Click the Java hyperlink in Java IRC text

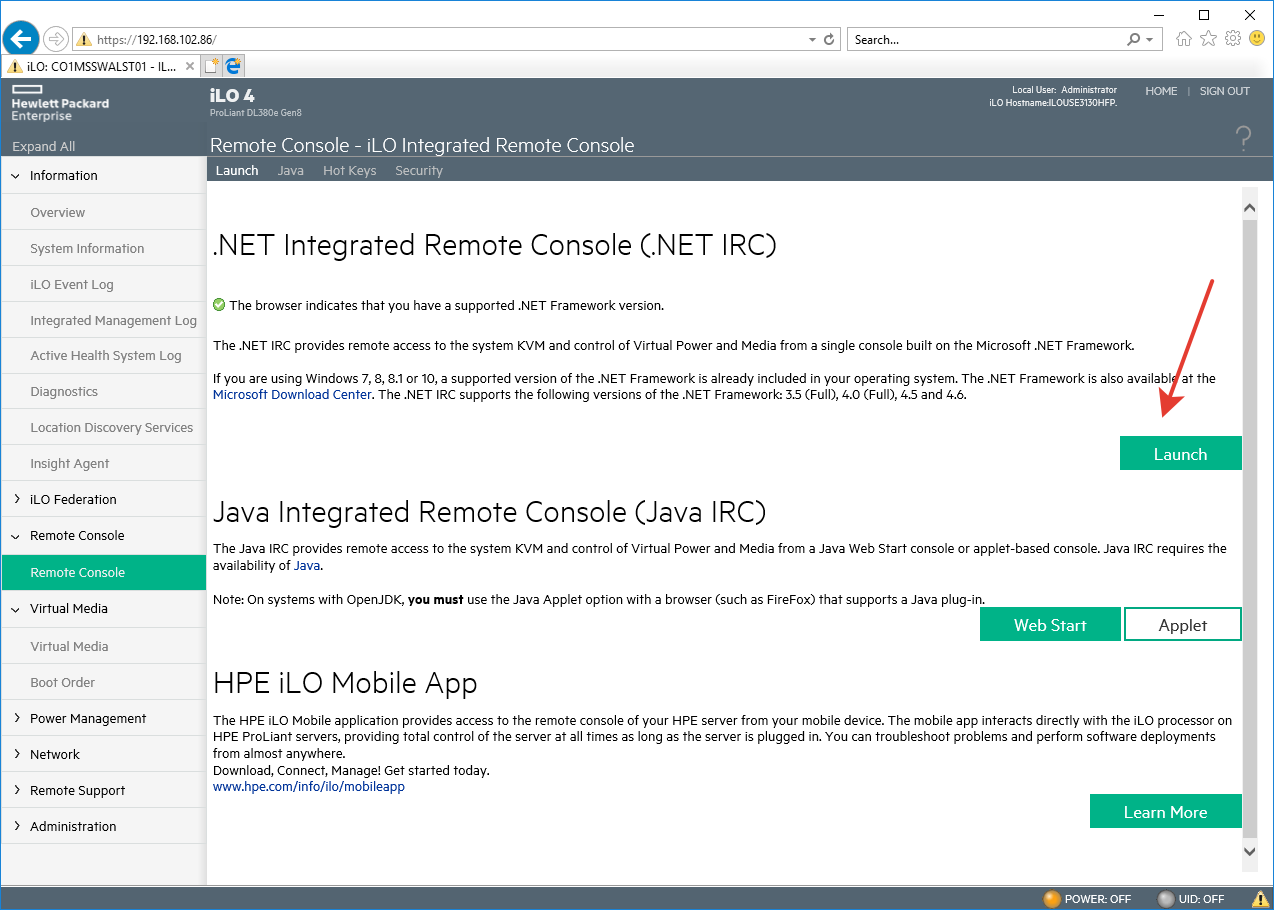[307, 565]
